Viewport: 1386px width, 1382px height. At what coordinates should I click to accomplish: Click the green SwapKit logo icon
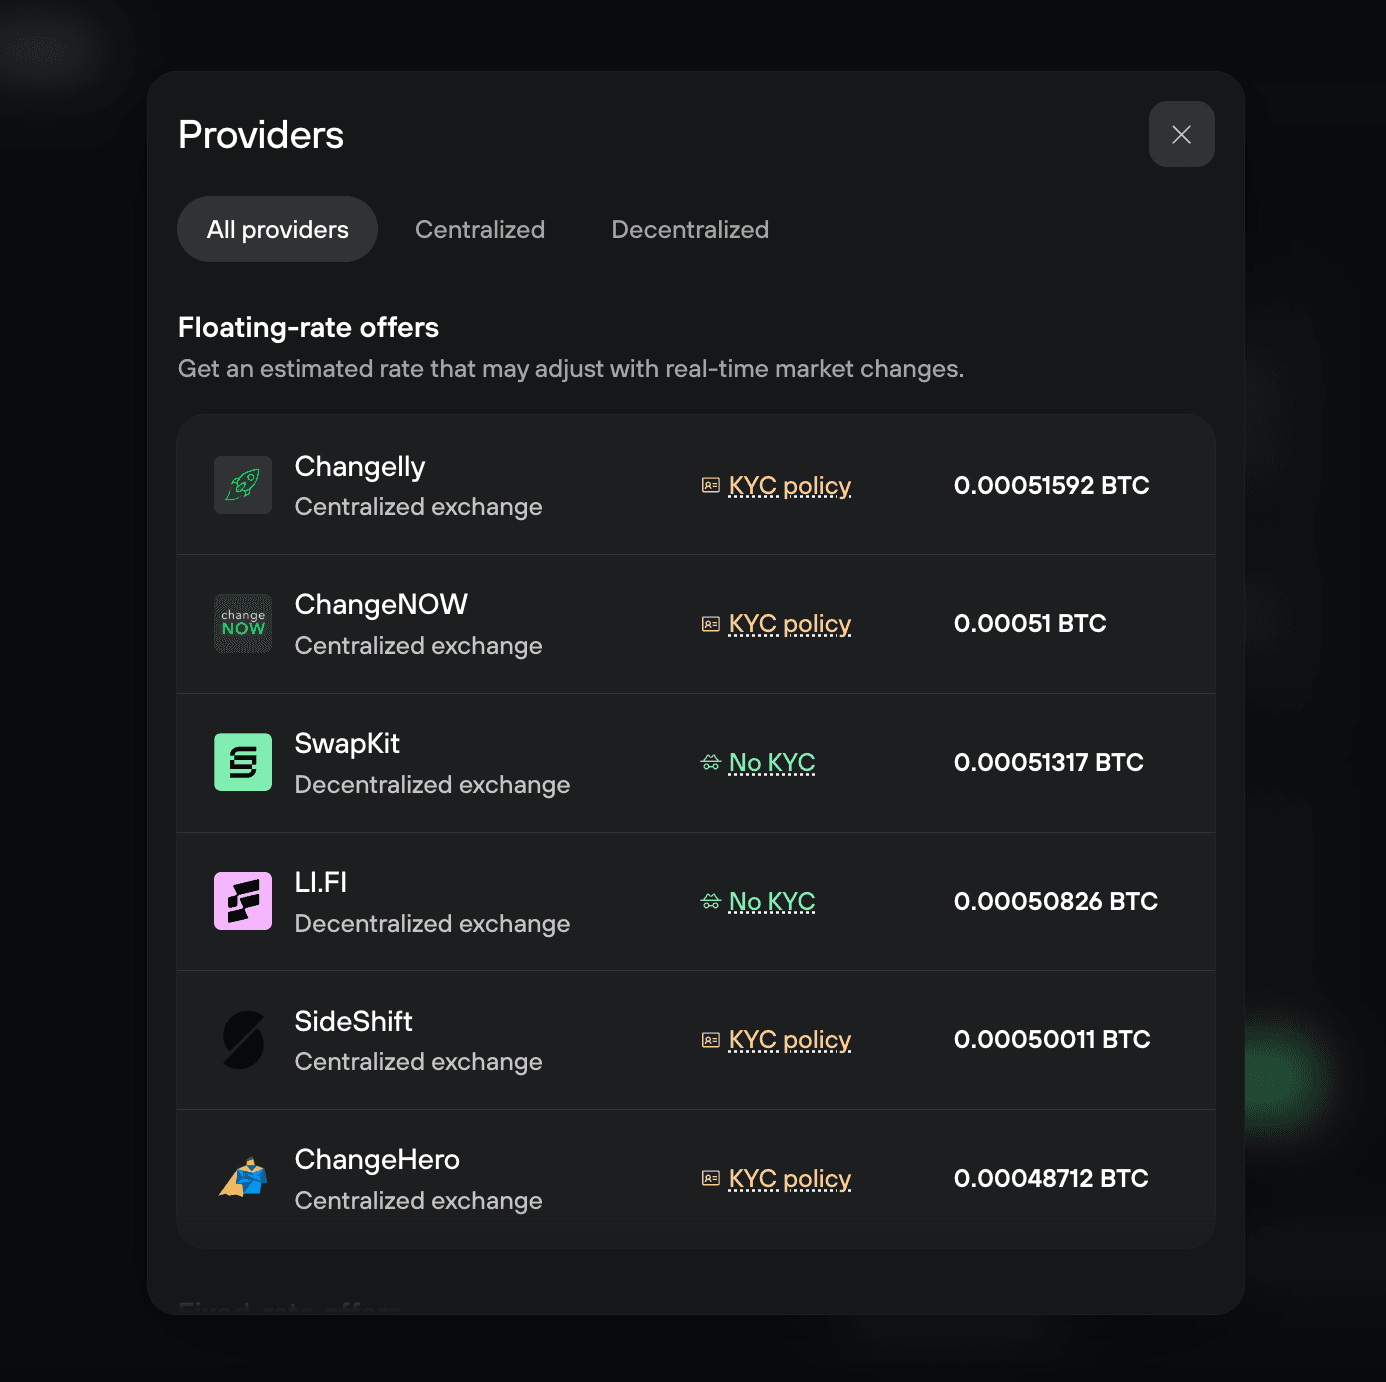[x=243, y=762]
